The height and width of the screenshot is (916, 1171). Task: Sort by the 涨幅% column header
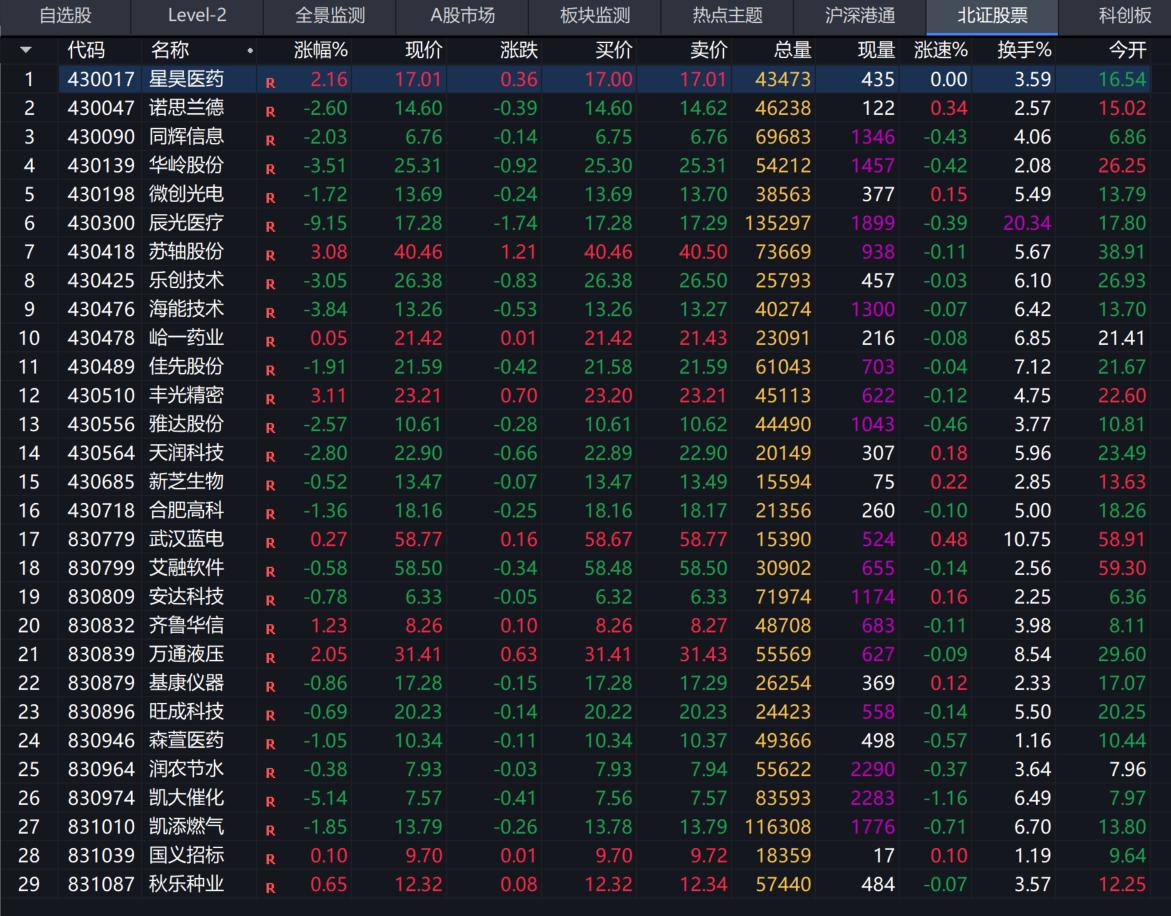(320, 51)
